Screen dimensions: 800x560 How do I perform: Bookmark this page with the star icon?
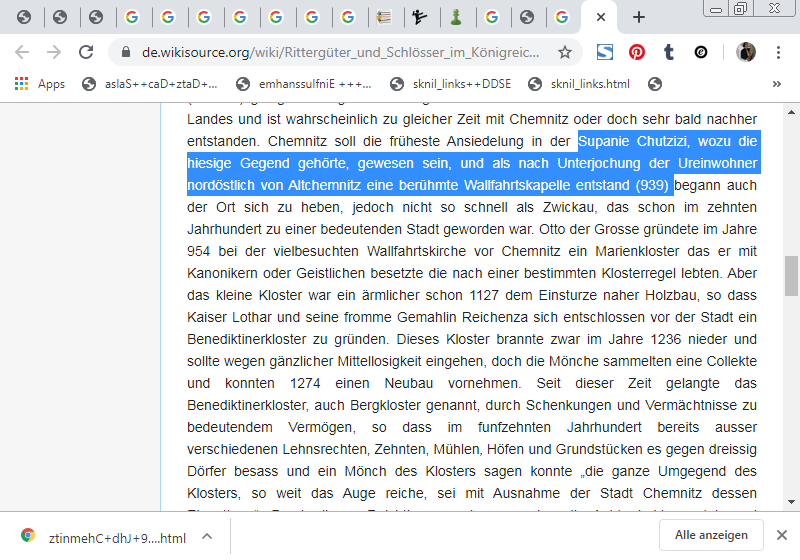[x=564, y=52]
